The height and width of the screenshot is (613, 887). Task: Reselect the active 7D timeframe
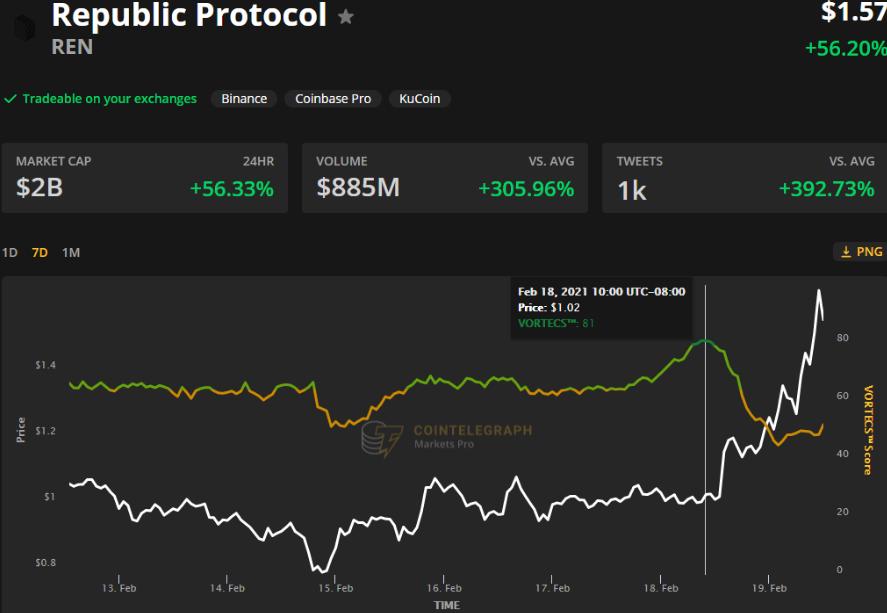click(x=42, y=253)
